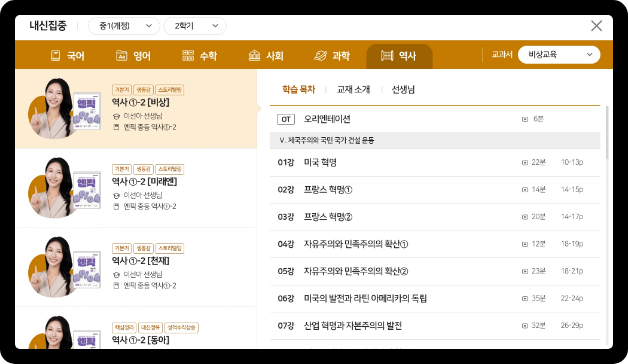628x364 pixels.
Task: Click the section header Ⅴ. 제국주의와 국민 국가 건설 운동
Action: pyautogui.click(x=435, y=141)
